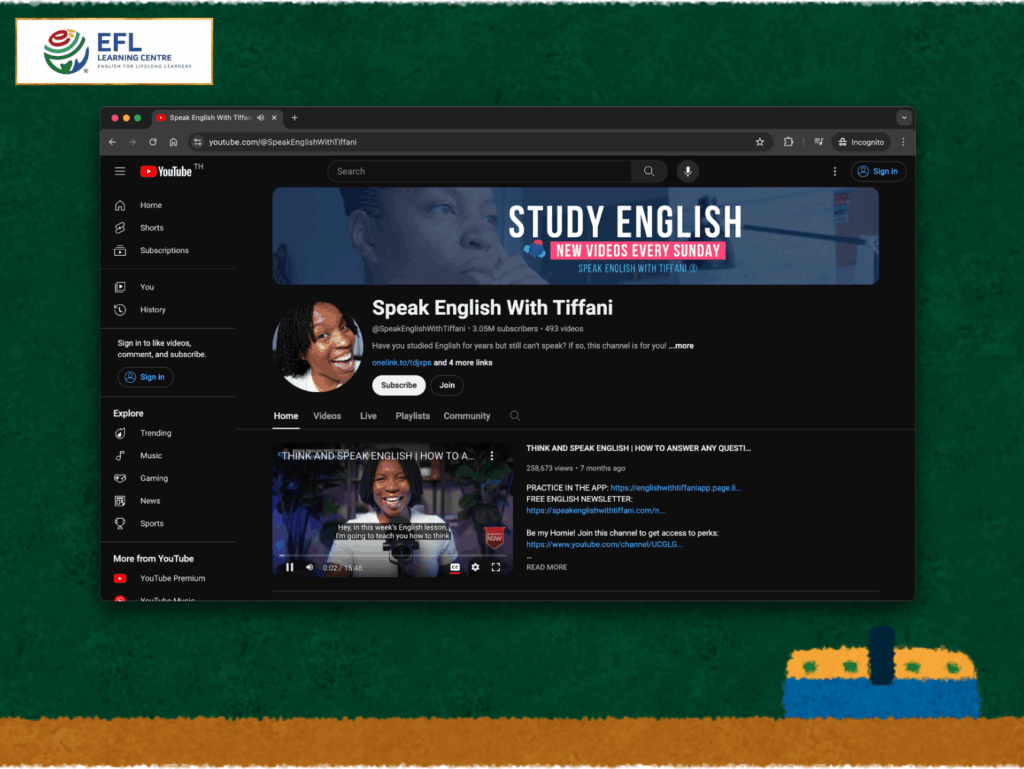Viewport: 1024px width, 769px height.
Task: Mute the tab via speaker icon
Action: (x=261, y=118)
